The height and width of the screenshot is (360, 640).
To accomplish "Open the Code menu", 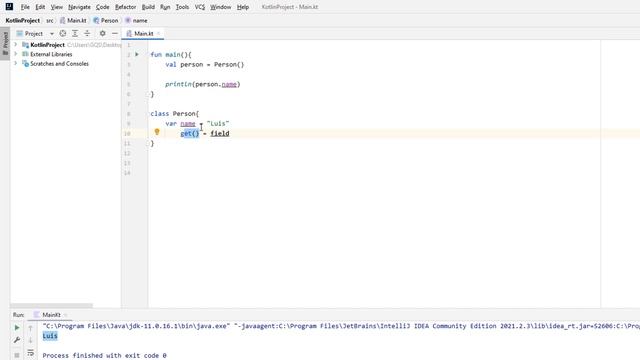I will (x=102, y=7).
